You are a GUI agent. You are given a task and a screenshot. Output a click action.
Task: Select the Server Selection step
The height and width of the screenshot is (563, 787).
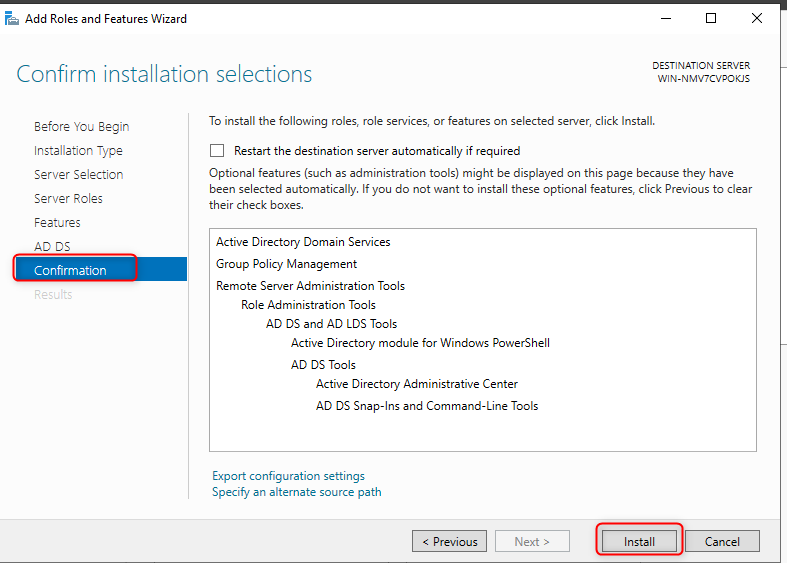coord(78,175)
